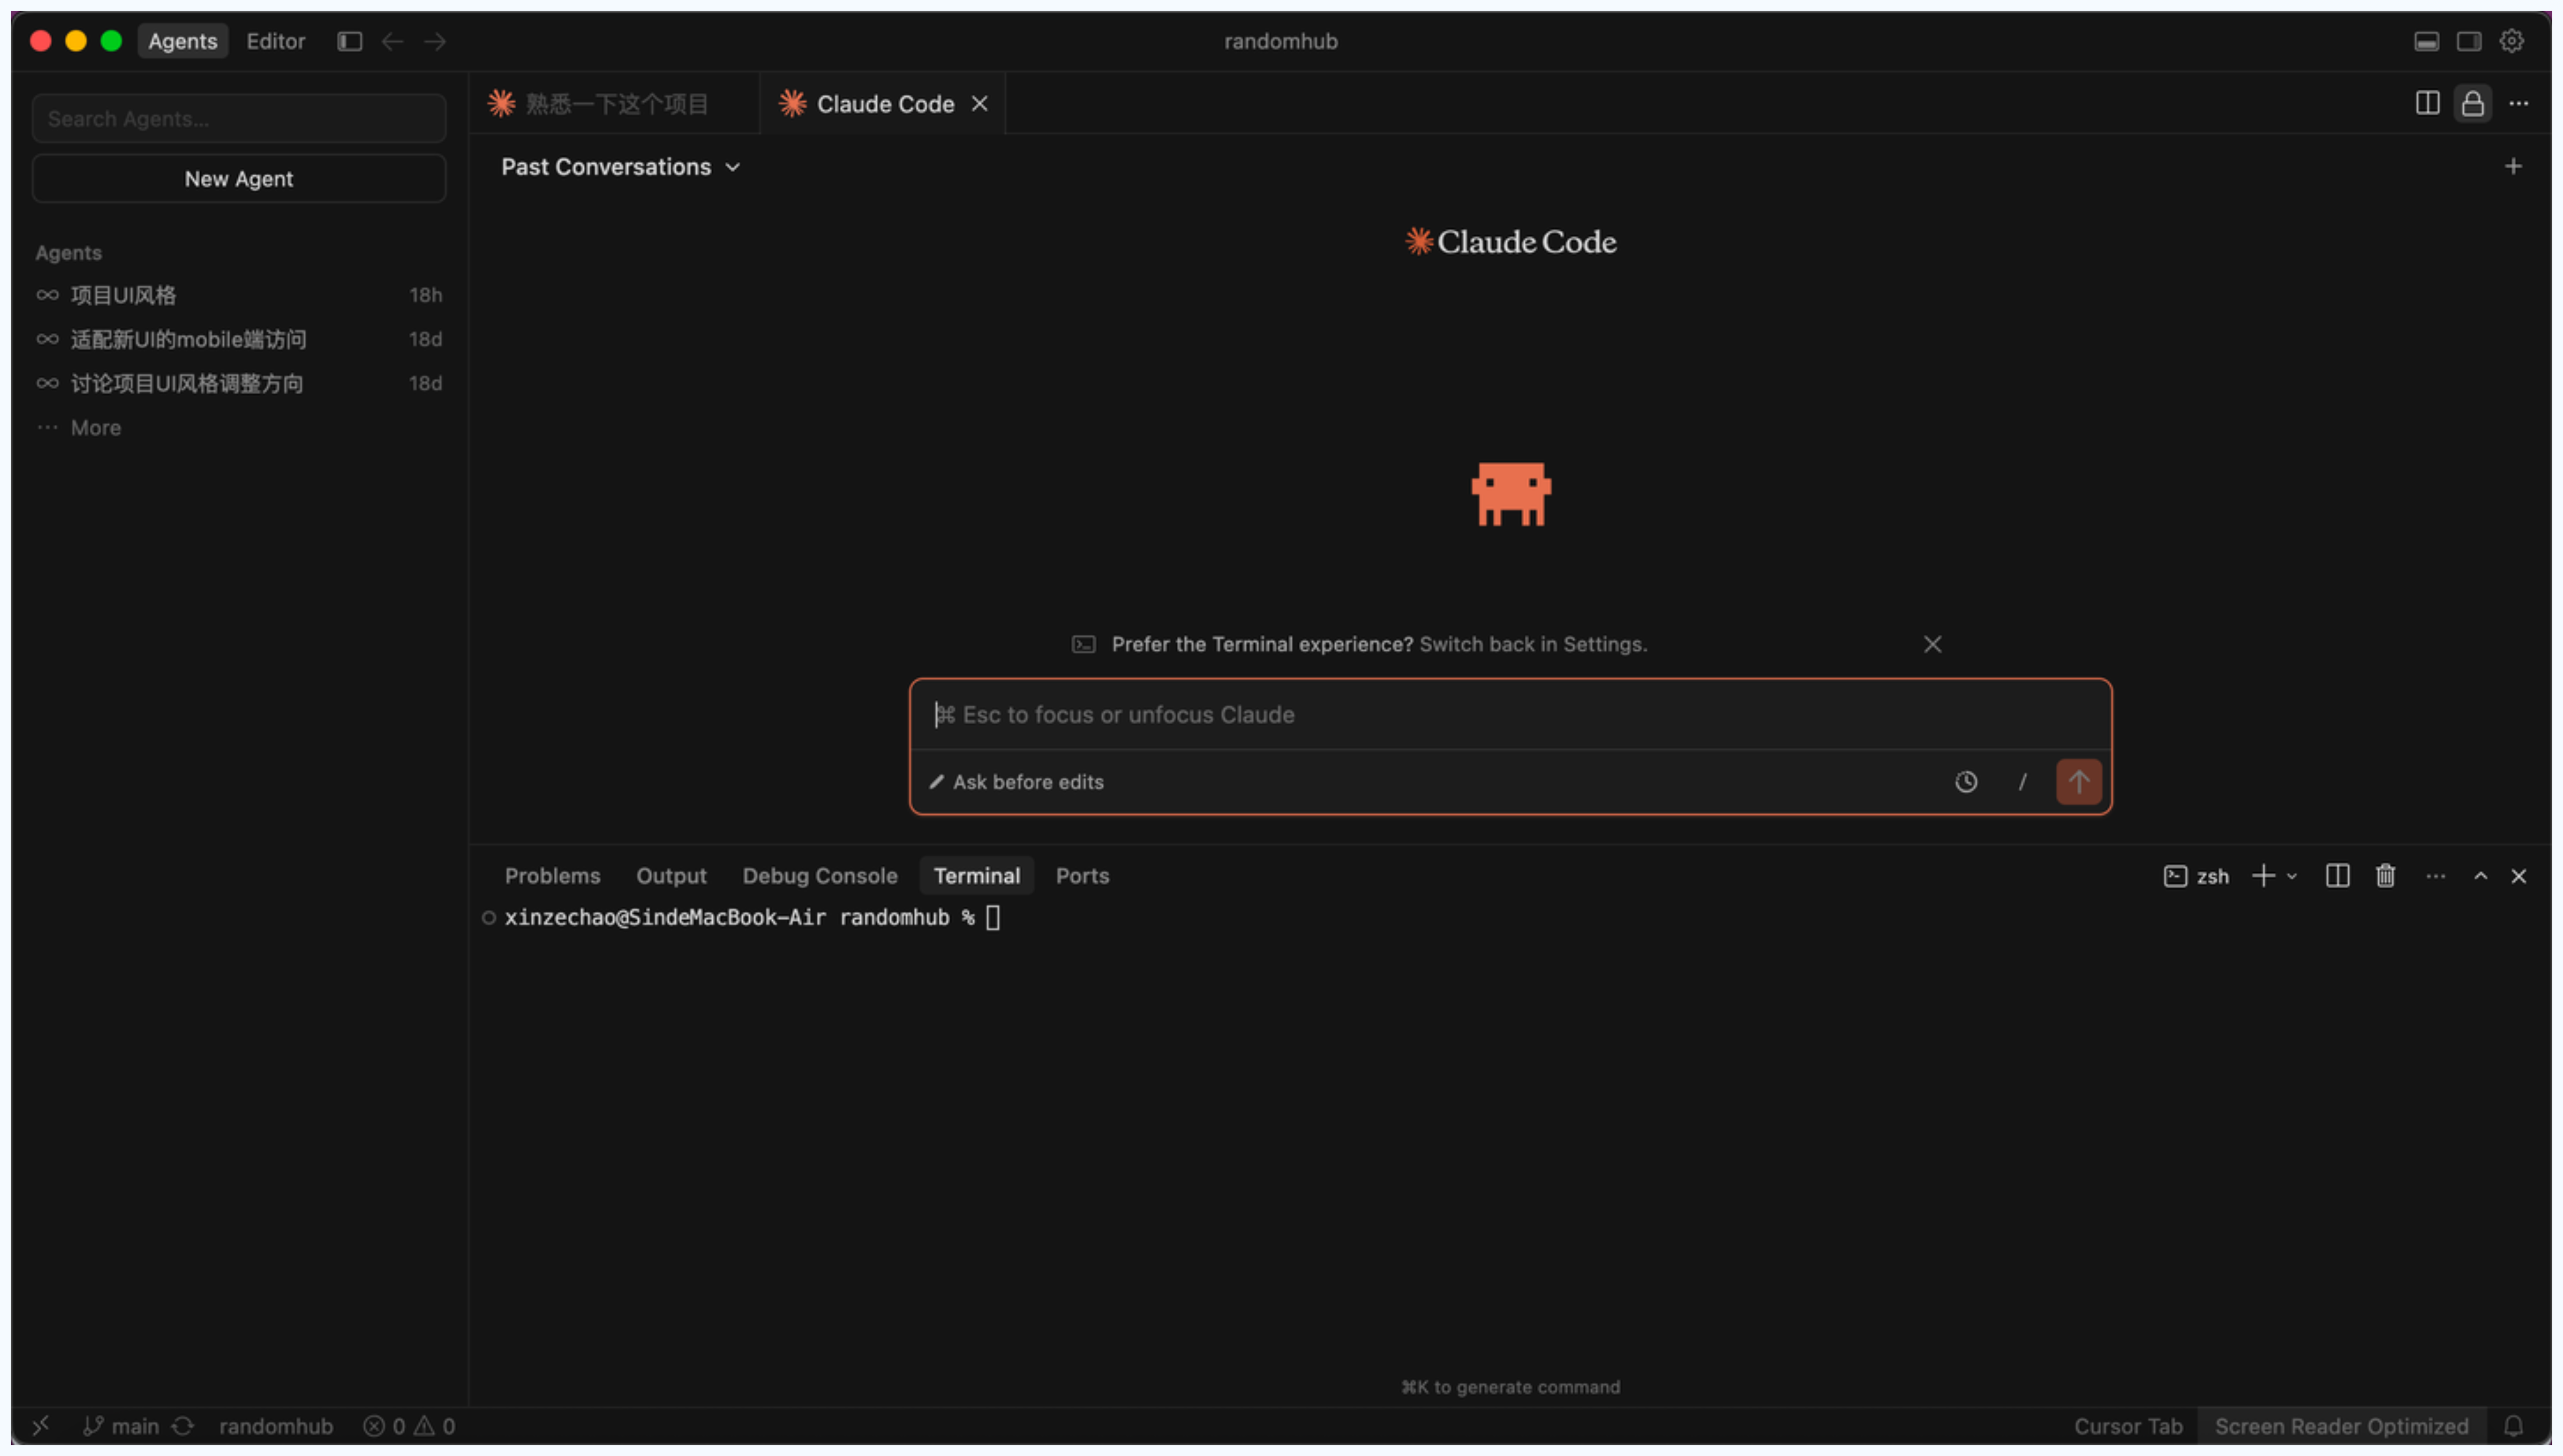
Task: Switch branch via main in status bar
Action: click(x=122, y=1426)
